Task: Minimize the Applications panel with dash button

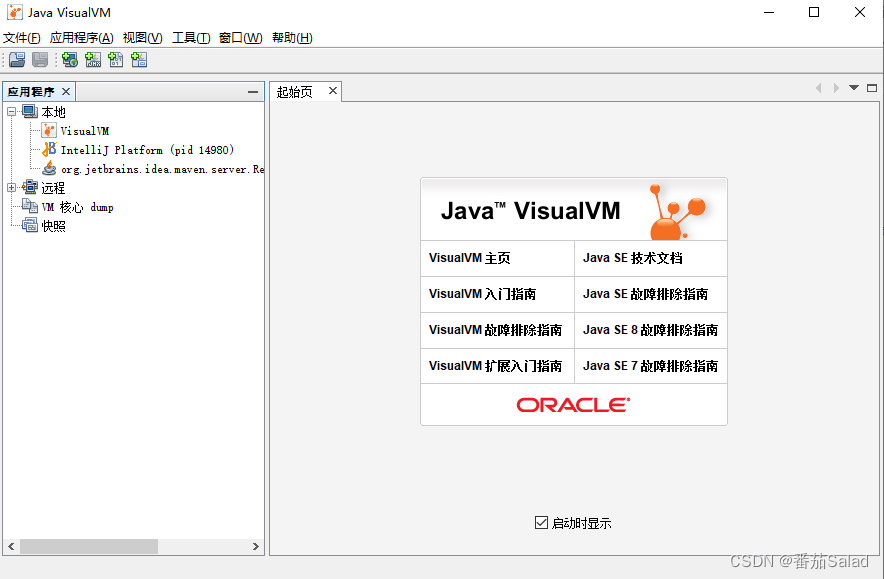Action: point(253,92)
